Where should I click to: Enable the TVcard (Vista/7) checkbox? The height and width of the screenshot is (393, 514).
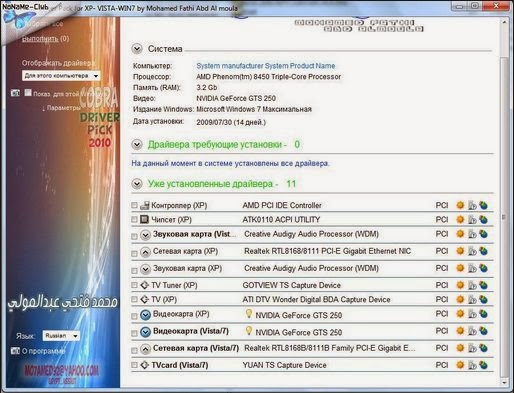[134, 365]
